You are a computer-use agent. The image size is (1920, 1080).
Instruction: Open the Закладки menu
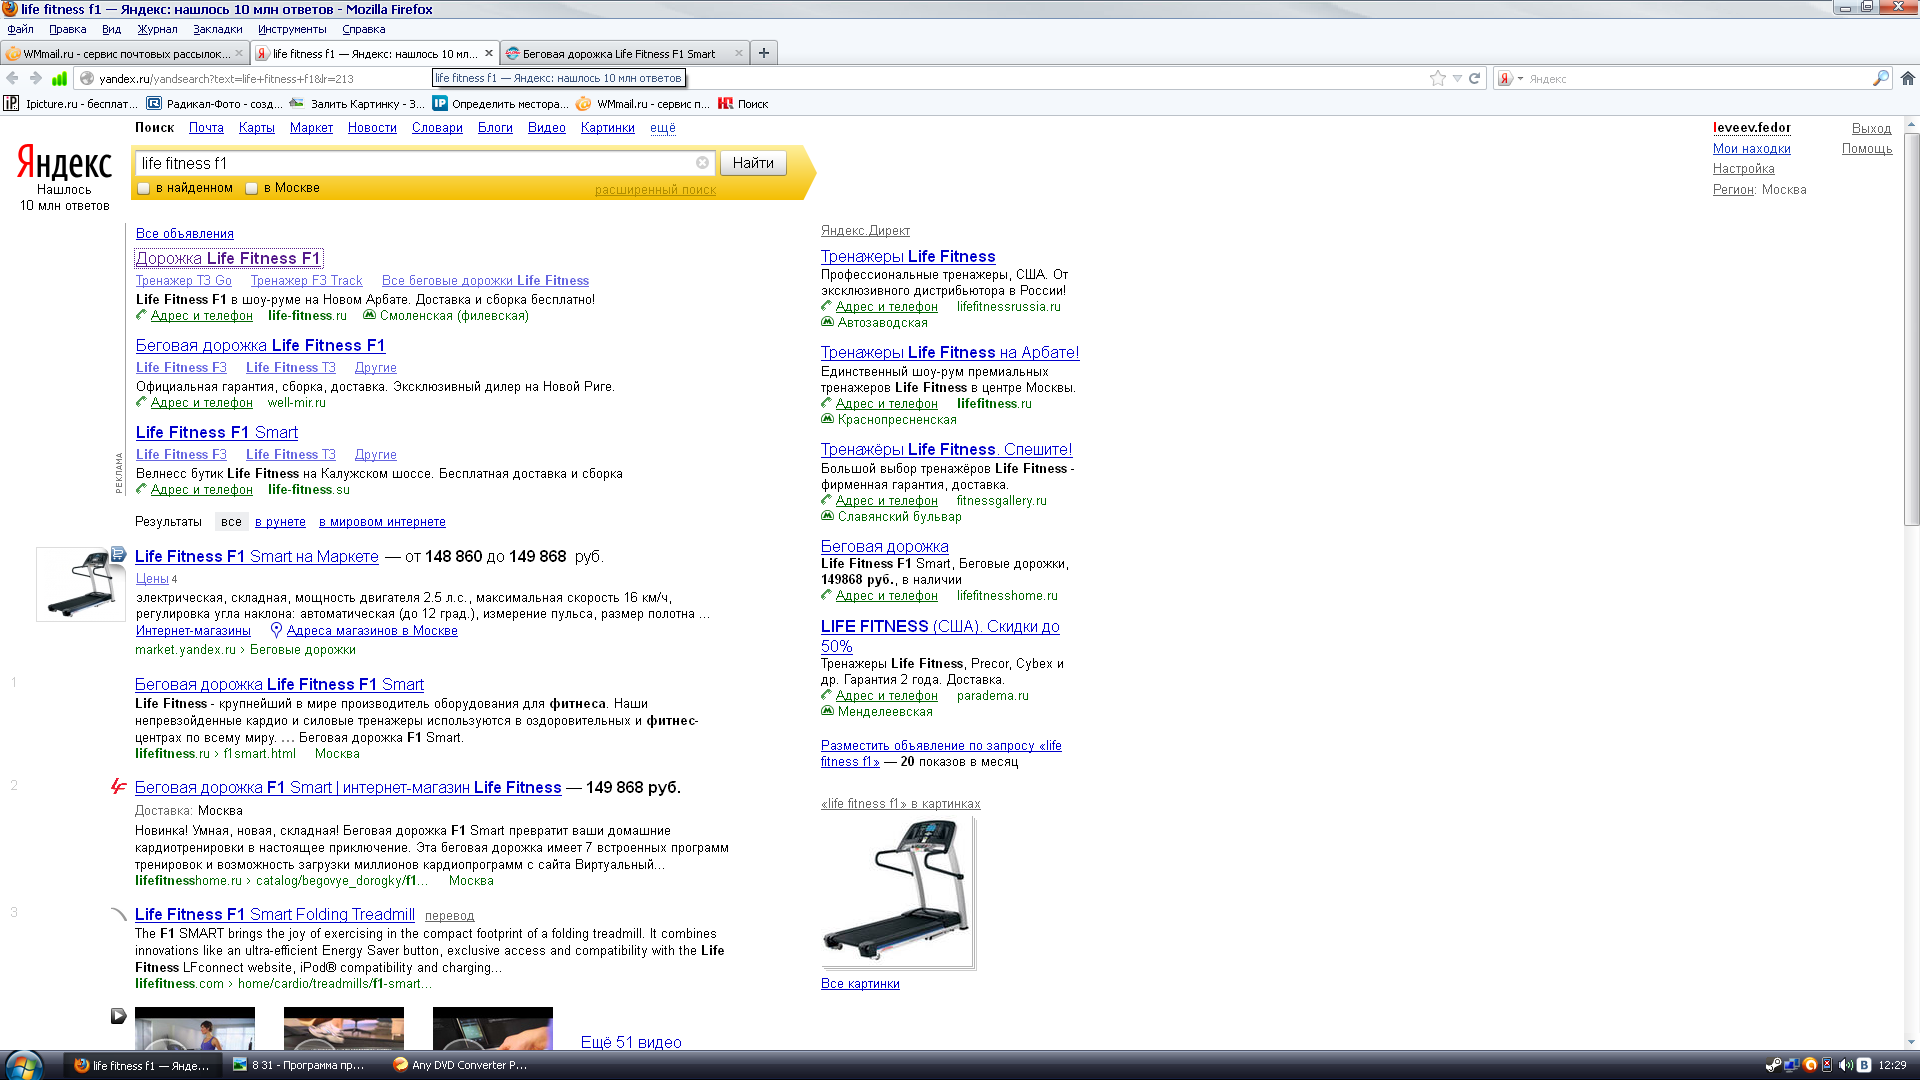point(217,29)
